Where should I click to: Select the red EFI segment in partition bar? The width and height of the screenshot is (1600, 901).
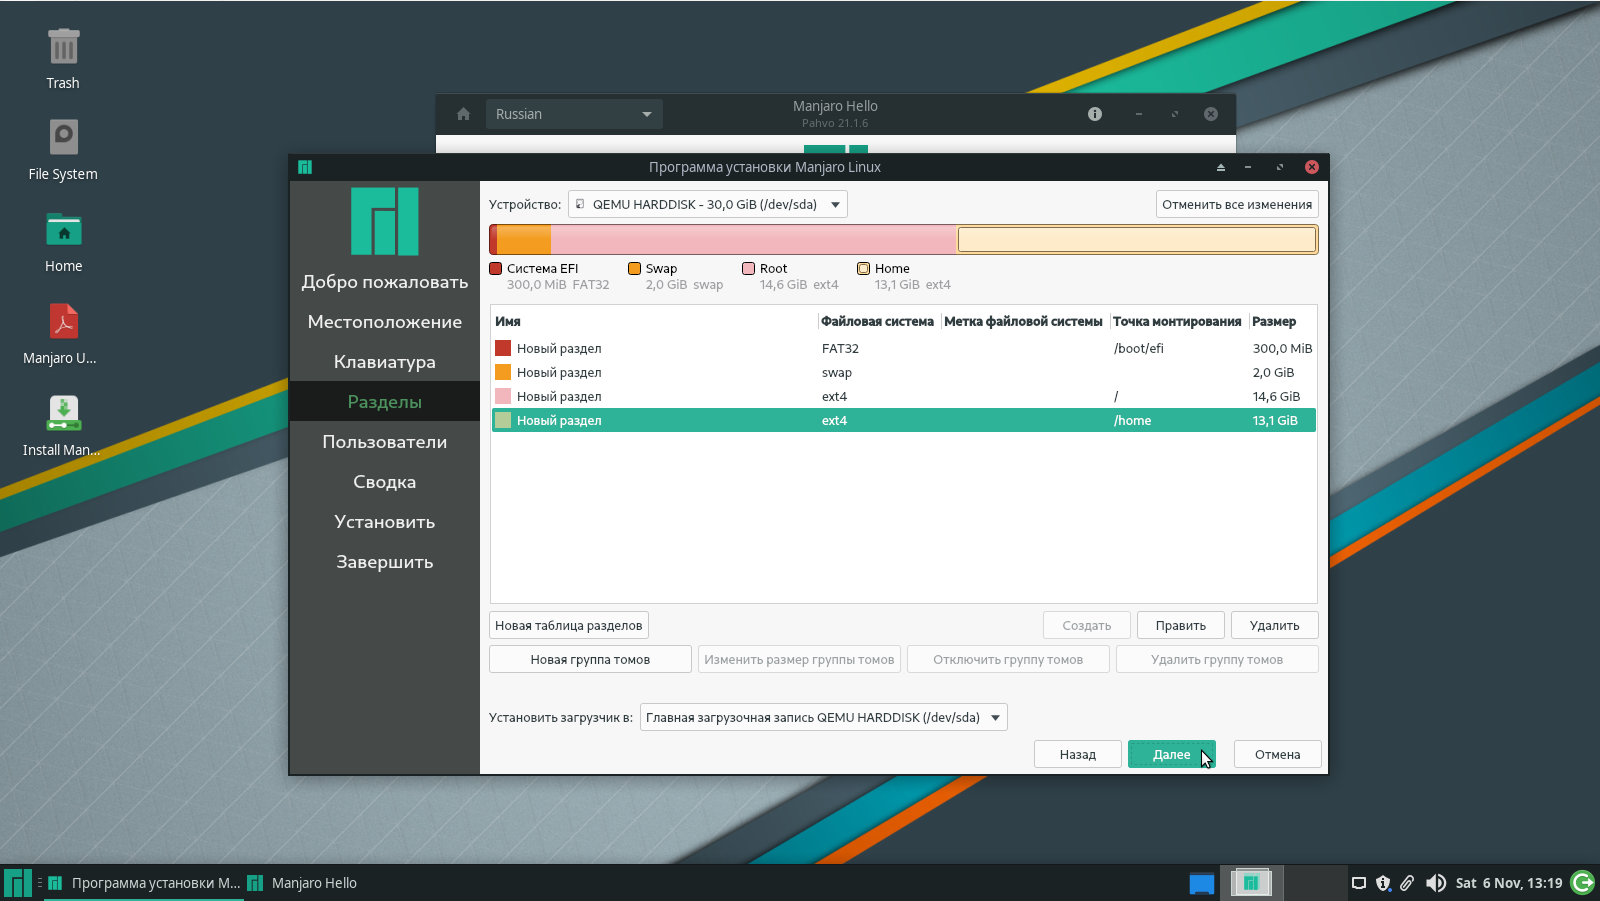tap(493, 240)
